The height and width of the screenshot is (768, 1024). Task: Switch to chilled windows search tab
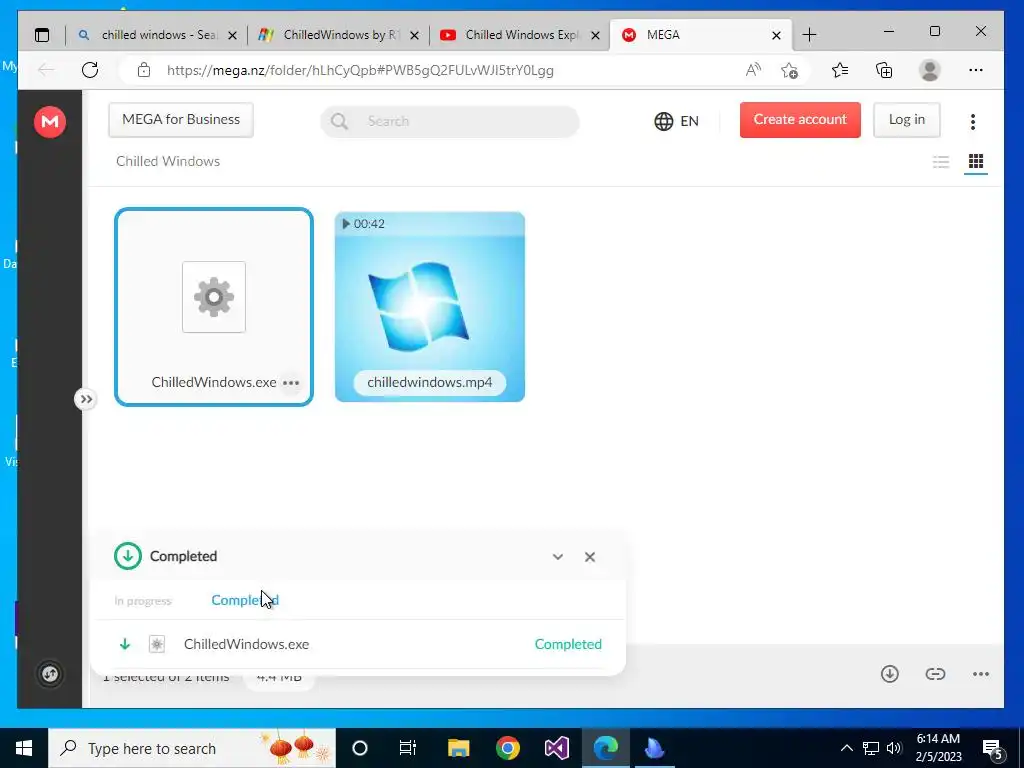(155, 35)
